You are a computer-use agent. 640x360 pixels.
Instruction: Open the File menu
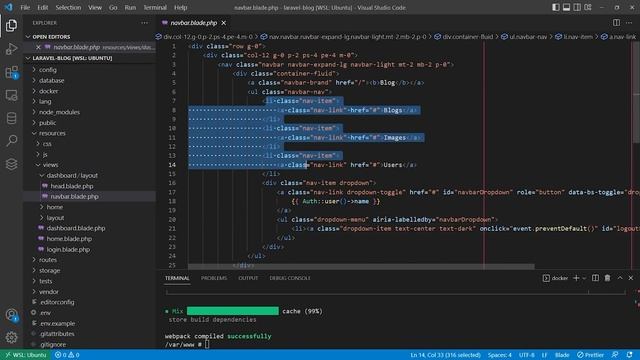coord(25,7)
